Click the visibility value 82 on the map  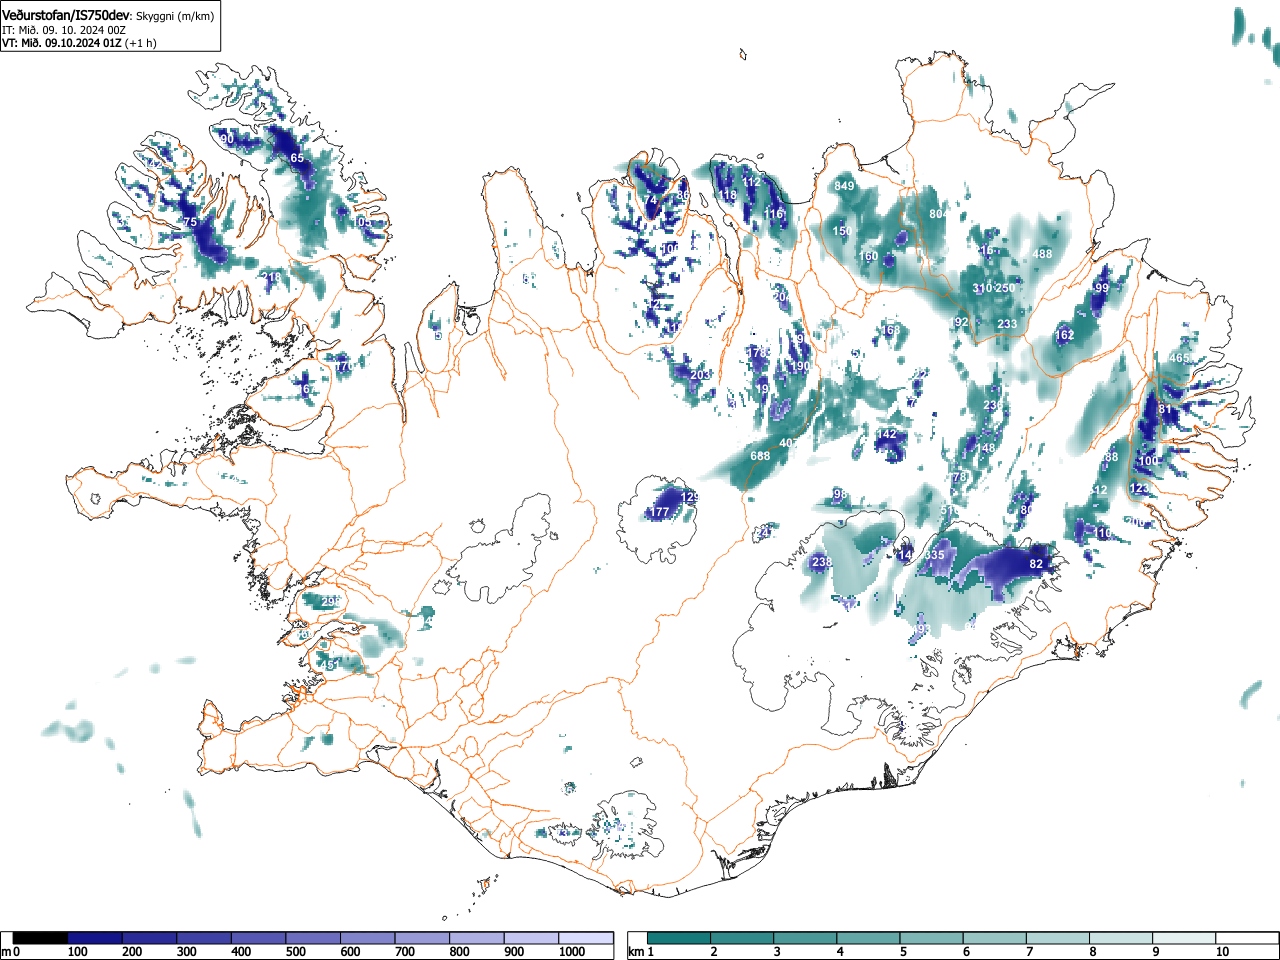coord(1036,564)
